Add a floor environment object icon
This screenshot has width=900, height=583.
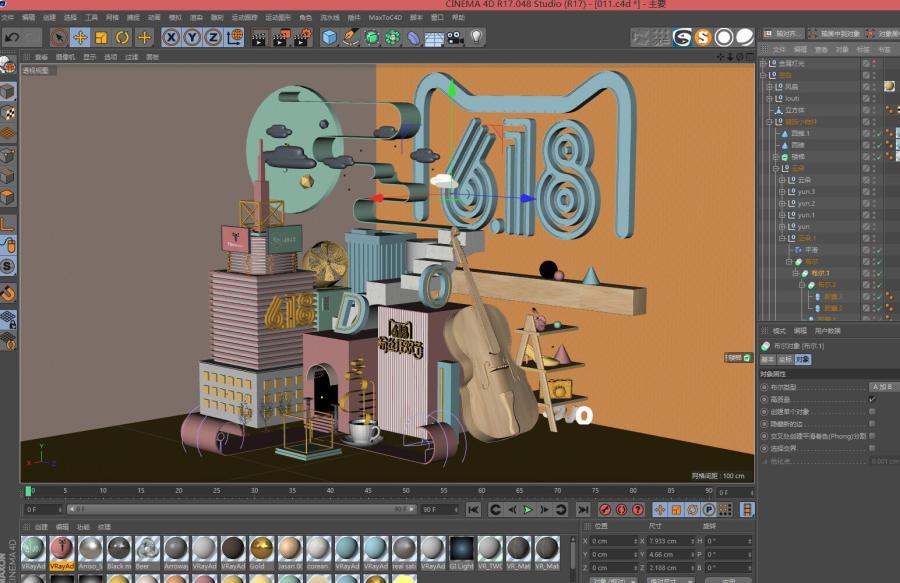434,38
